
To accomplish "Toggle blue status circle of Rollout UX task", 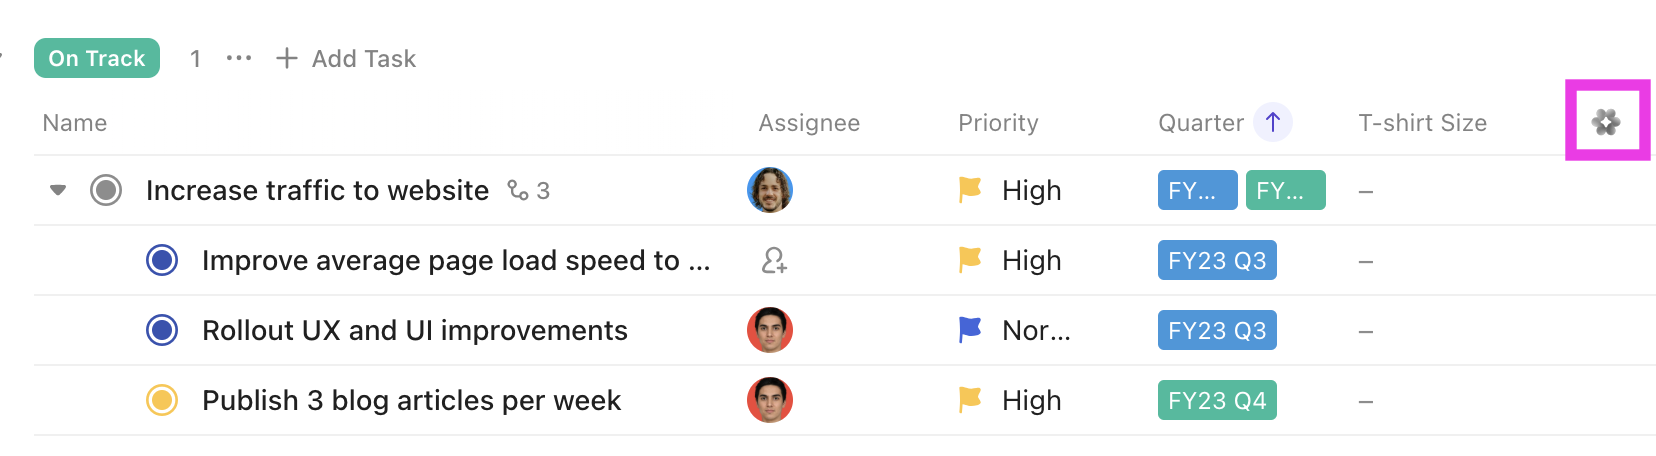I will pyautogui.click(x=162, y=330).
